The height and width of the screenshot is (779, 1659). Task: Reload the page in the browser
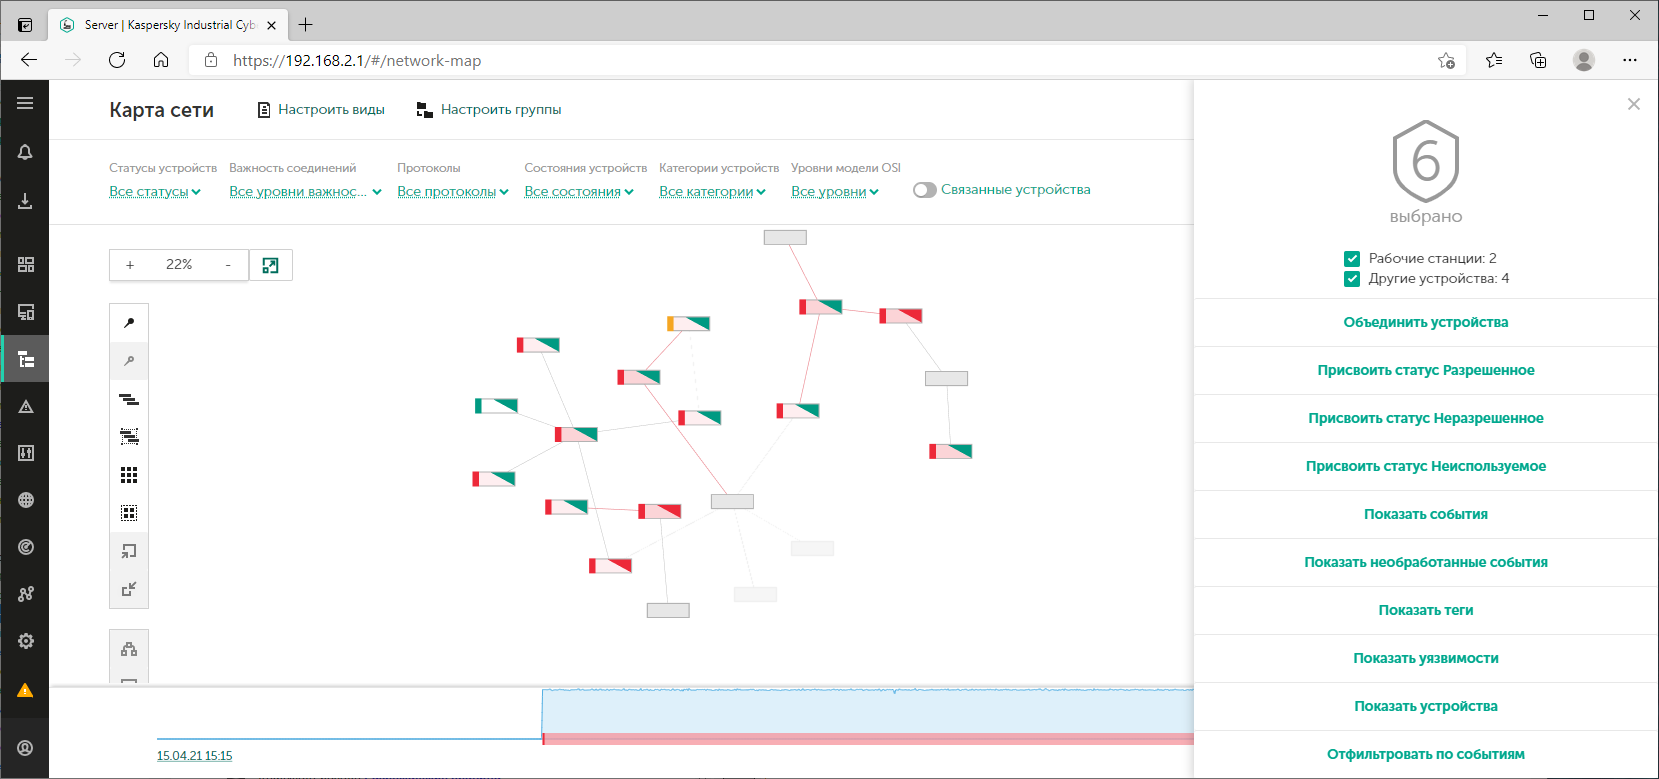117,60
